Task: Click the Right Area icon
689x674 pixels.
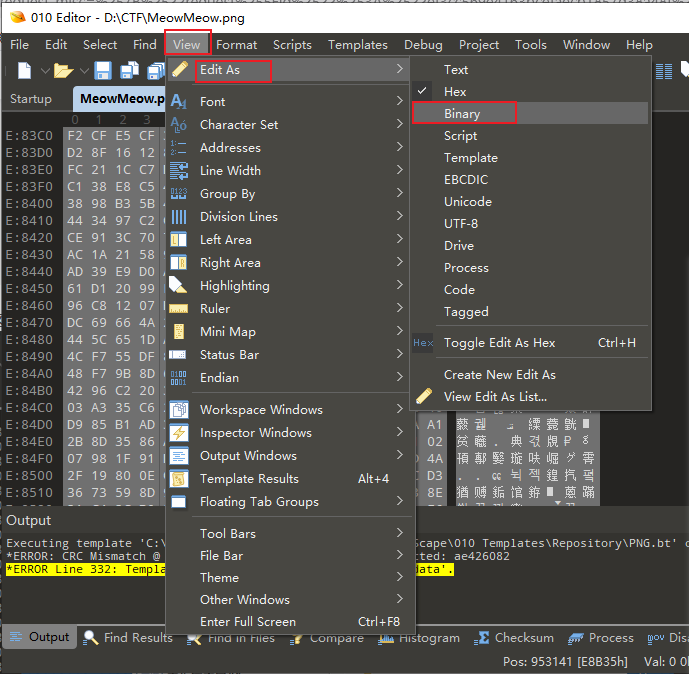Action: coord(178,263)
